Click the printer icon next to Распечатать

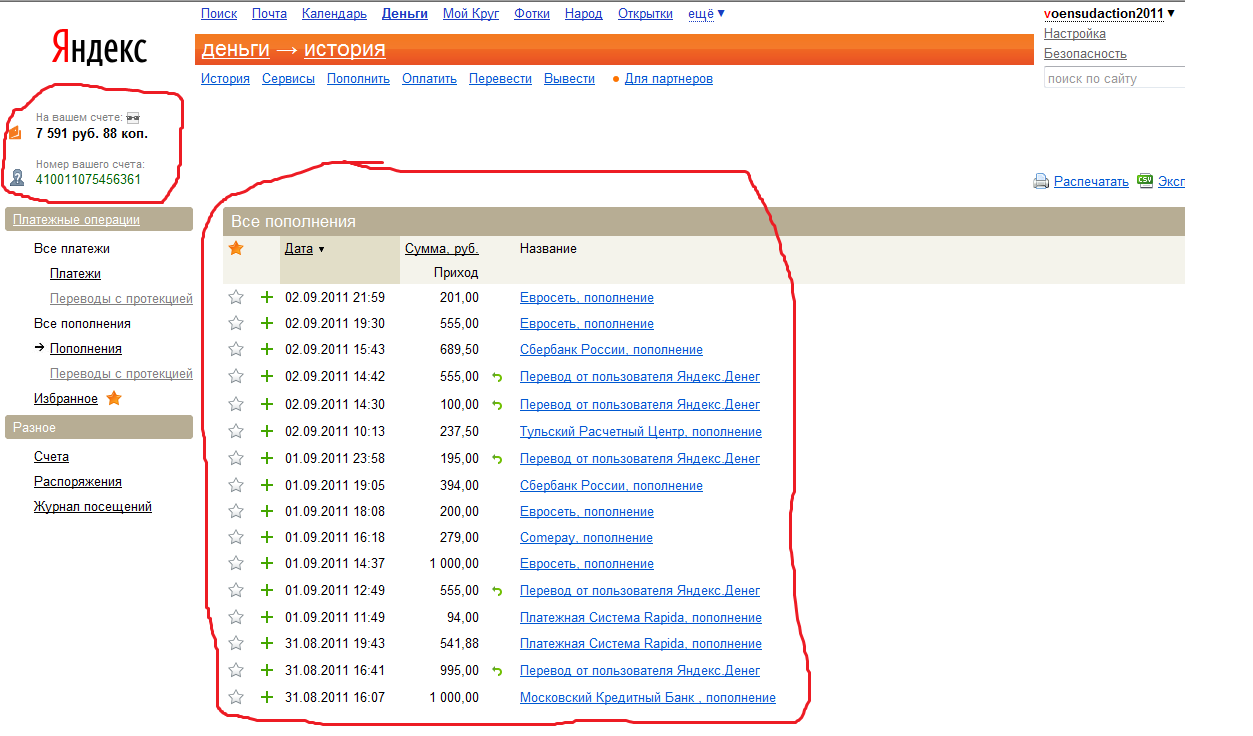point(1040,181)
